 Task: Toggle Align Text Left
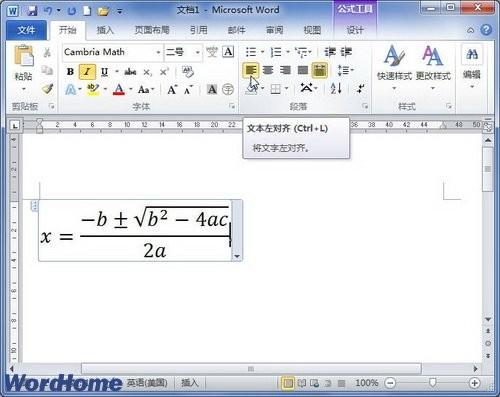pos(251,70)
